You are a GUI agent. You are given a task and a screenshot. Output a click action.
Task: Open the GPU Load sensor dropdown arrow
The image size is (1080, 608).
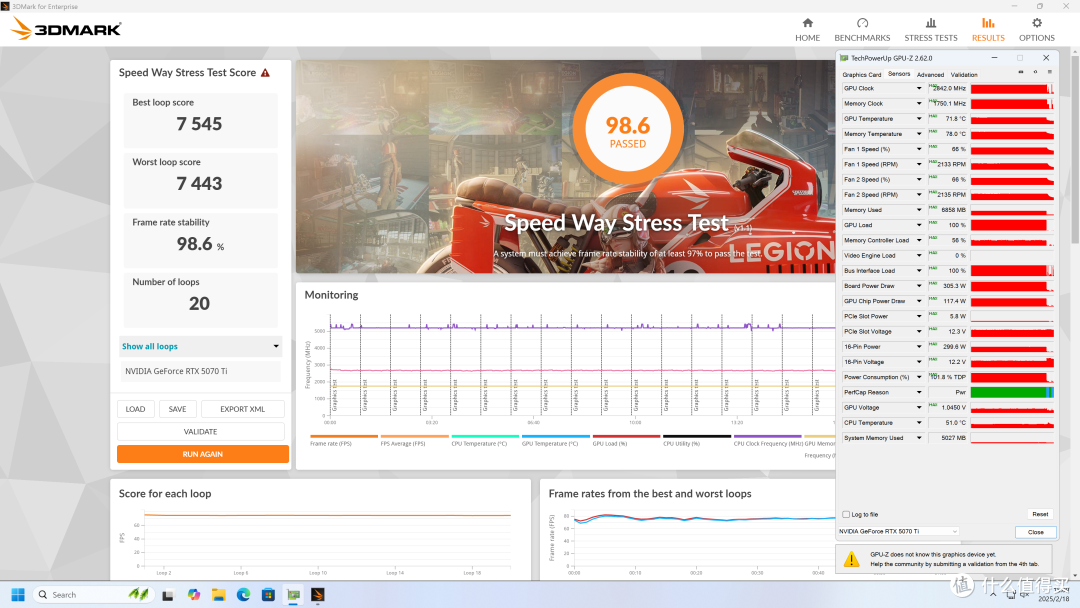click(x=918, y=225)
